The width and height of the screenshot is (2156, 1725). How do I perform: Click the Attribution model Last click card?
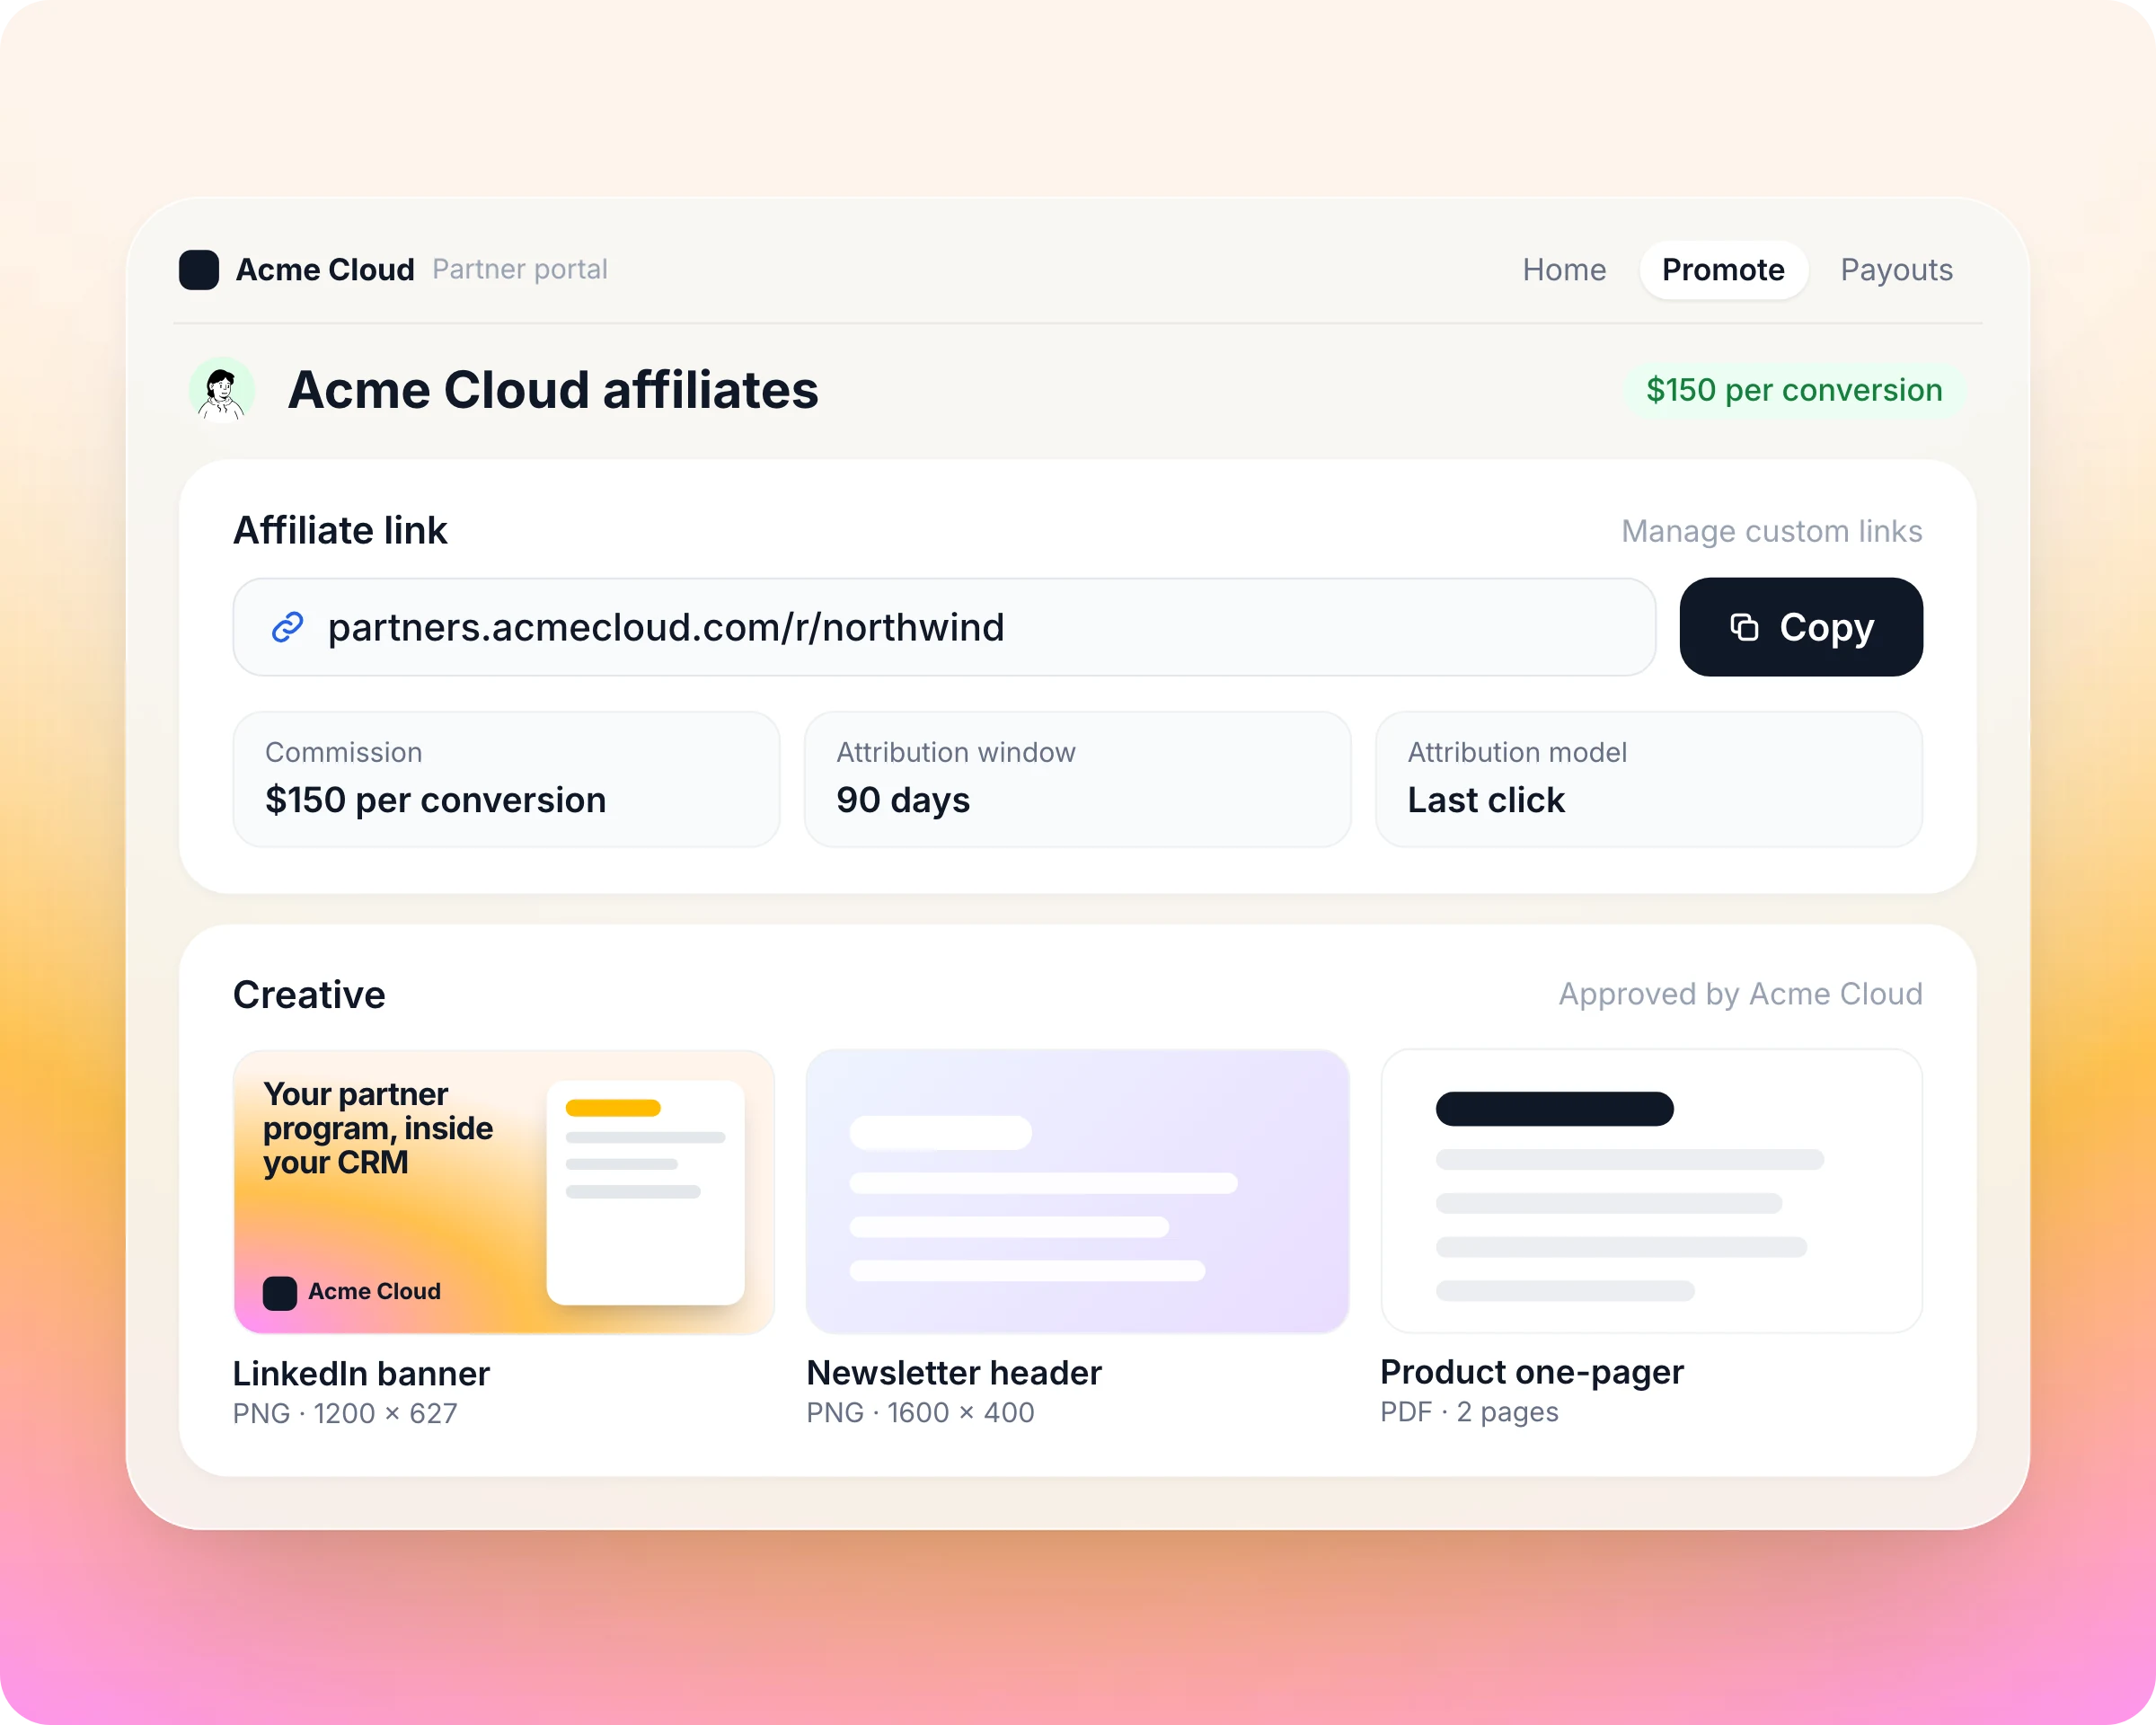(1649, 779)
